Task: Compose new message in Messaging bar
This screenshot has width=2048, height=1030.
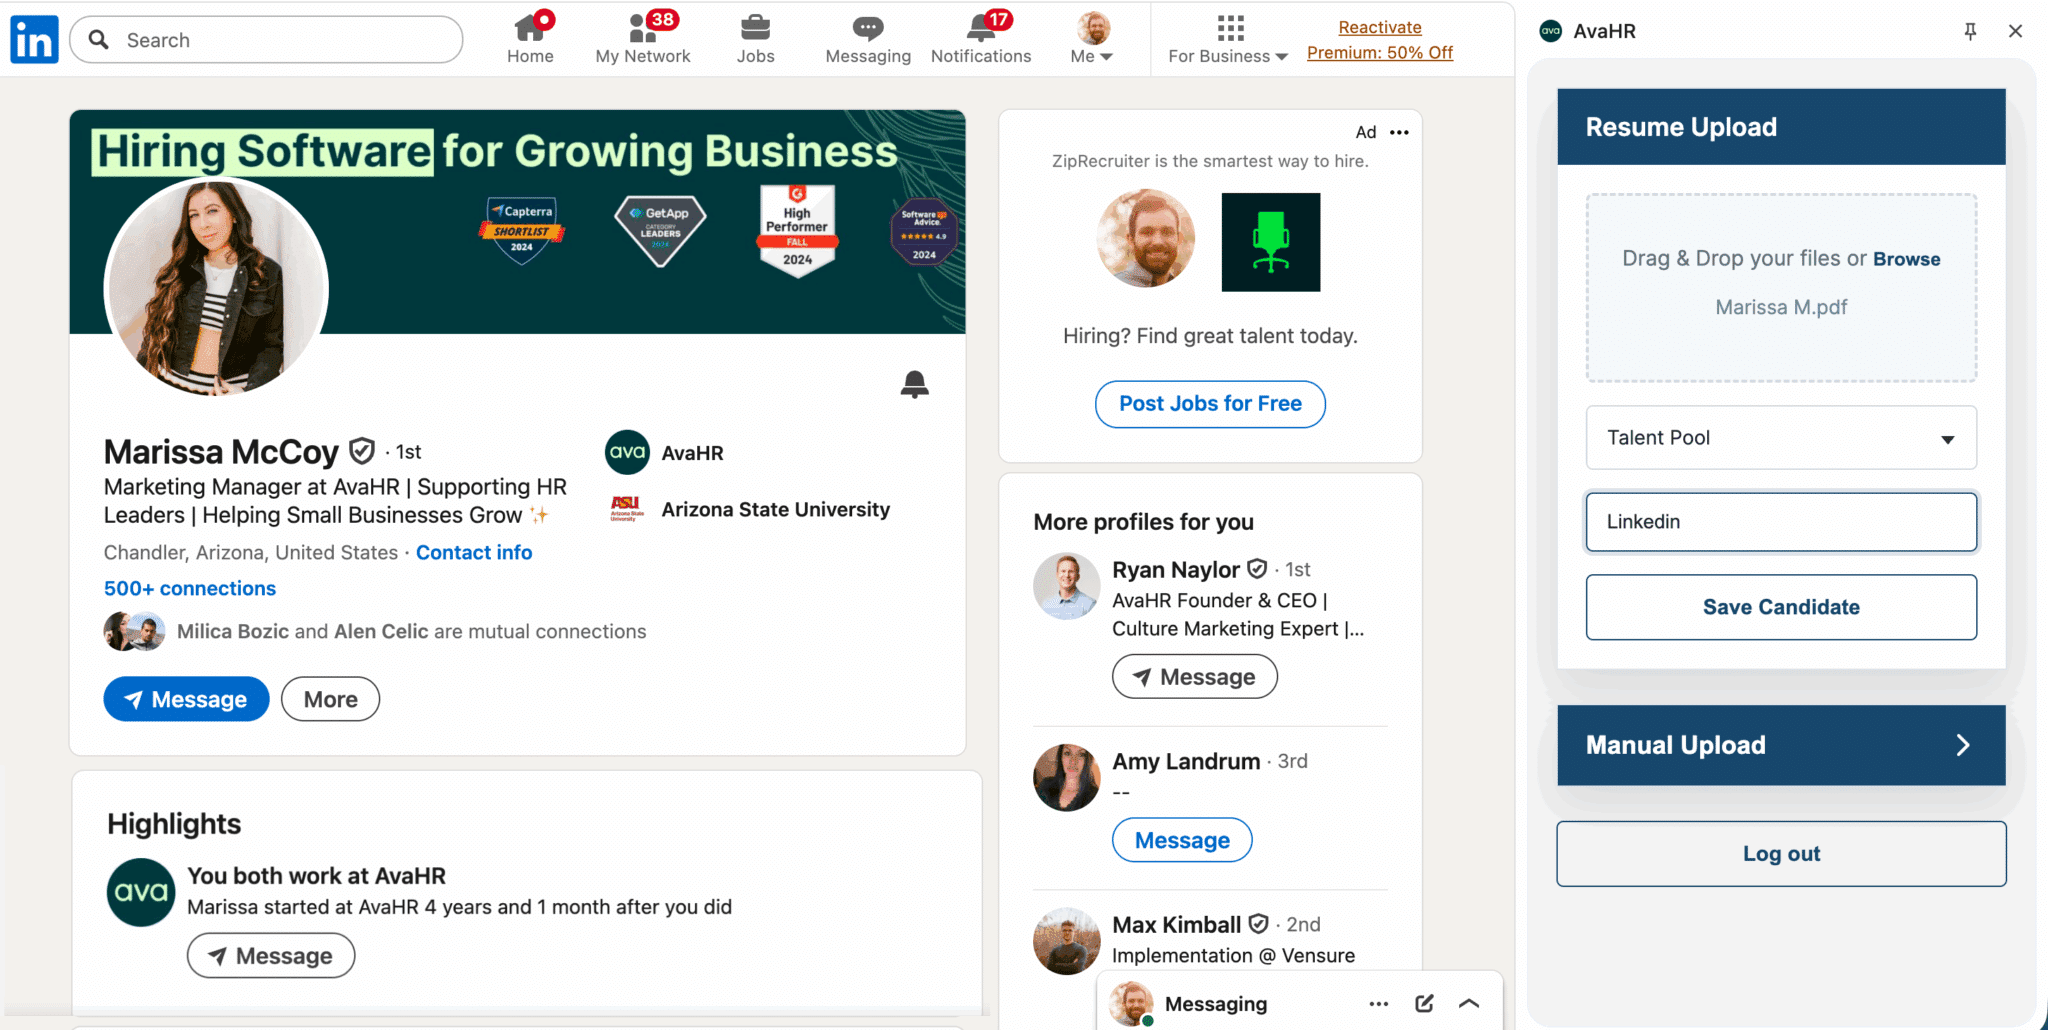Action: pos(1424,1003)
